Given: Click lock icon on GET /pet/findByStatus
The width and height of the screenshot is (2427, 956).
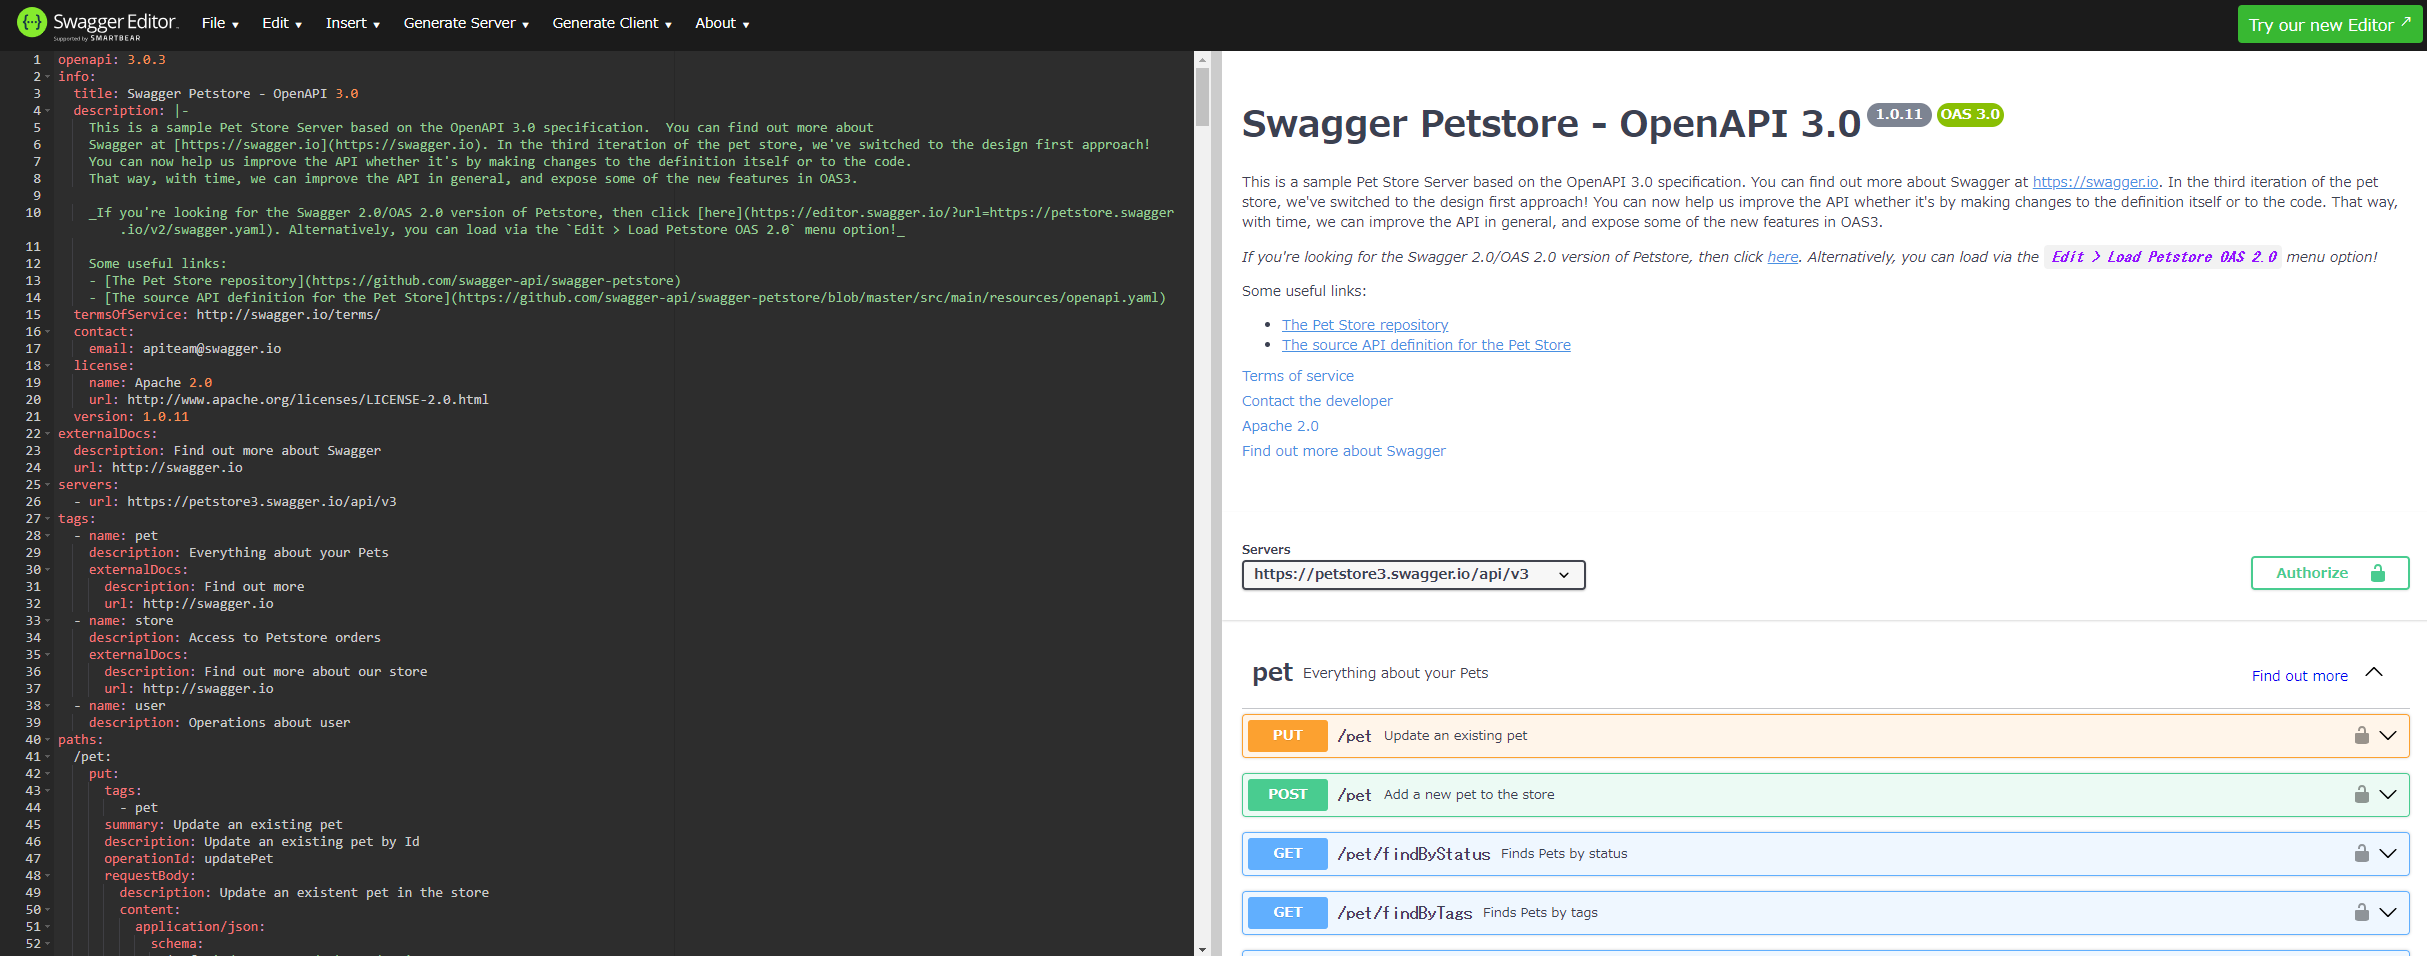Looking at the screenshot, I should 2361,854.
